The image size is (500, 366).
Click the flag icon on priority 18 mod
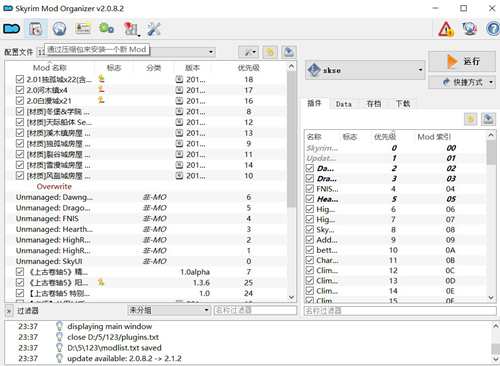coord(101,79)
